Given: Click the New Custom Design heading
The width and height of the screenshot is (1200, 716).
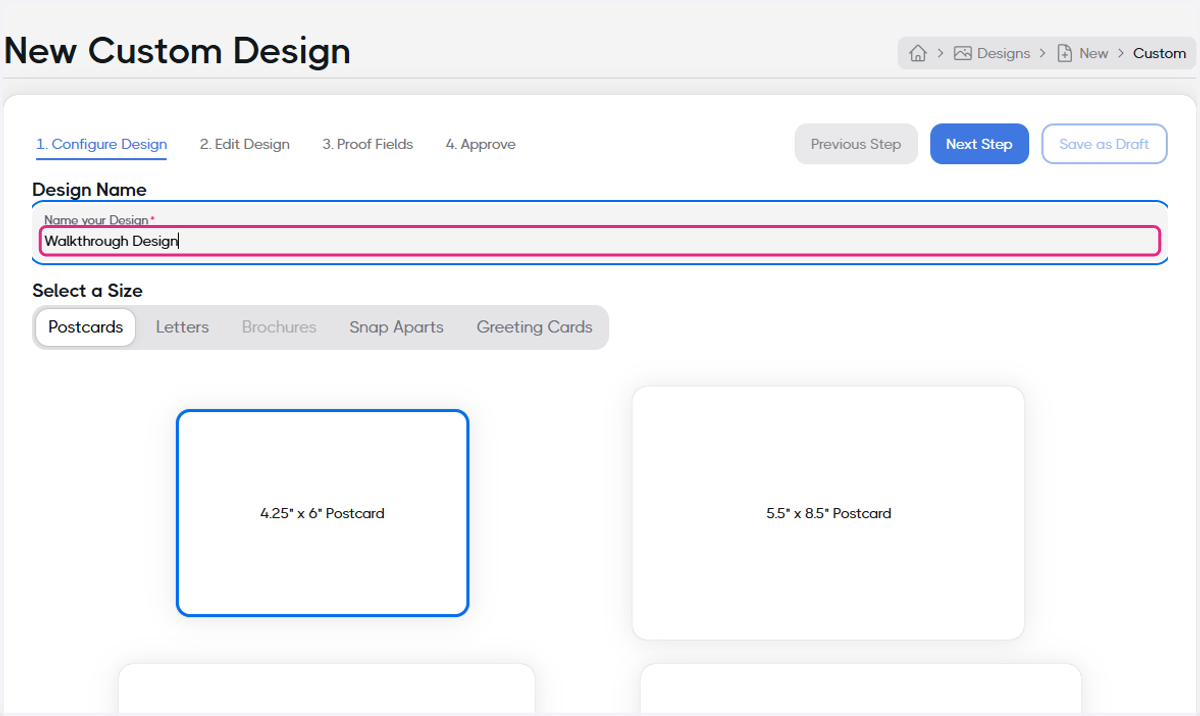Looking at the screenshot, I should 177,50.
